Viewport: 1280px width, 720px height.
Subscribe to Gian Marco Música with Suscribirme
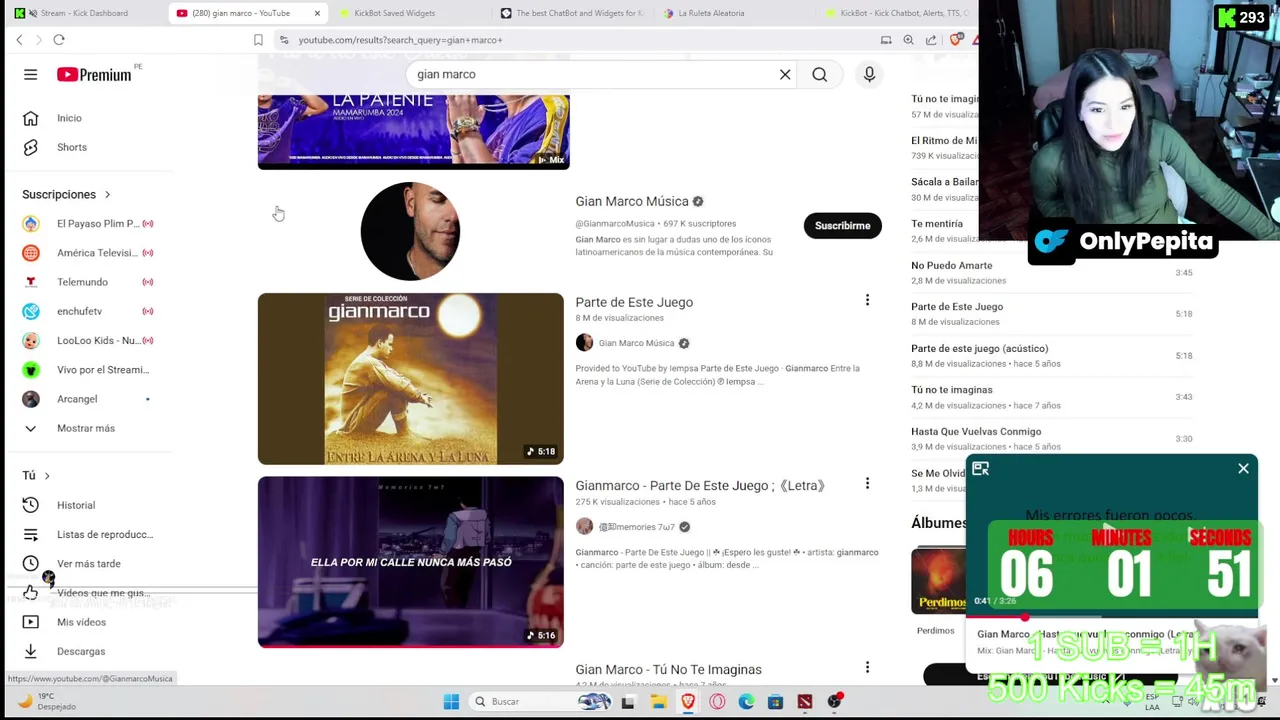[x=842, y=225]
